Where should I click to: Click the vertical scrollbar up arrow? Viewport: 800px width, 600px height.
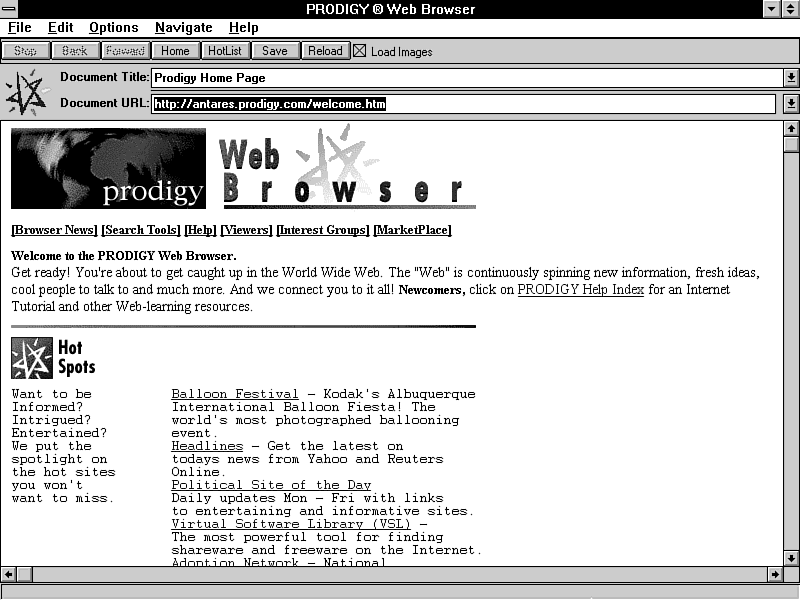(791, 129)
